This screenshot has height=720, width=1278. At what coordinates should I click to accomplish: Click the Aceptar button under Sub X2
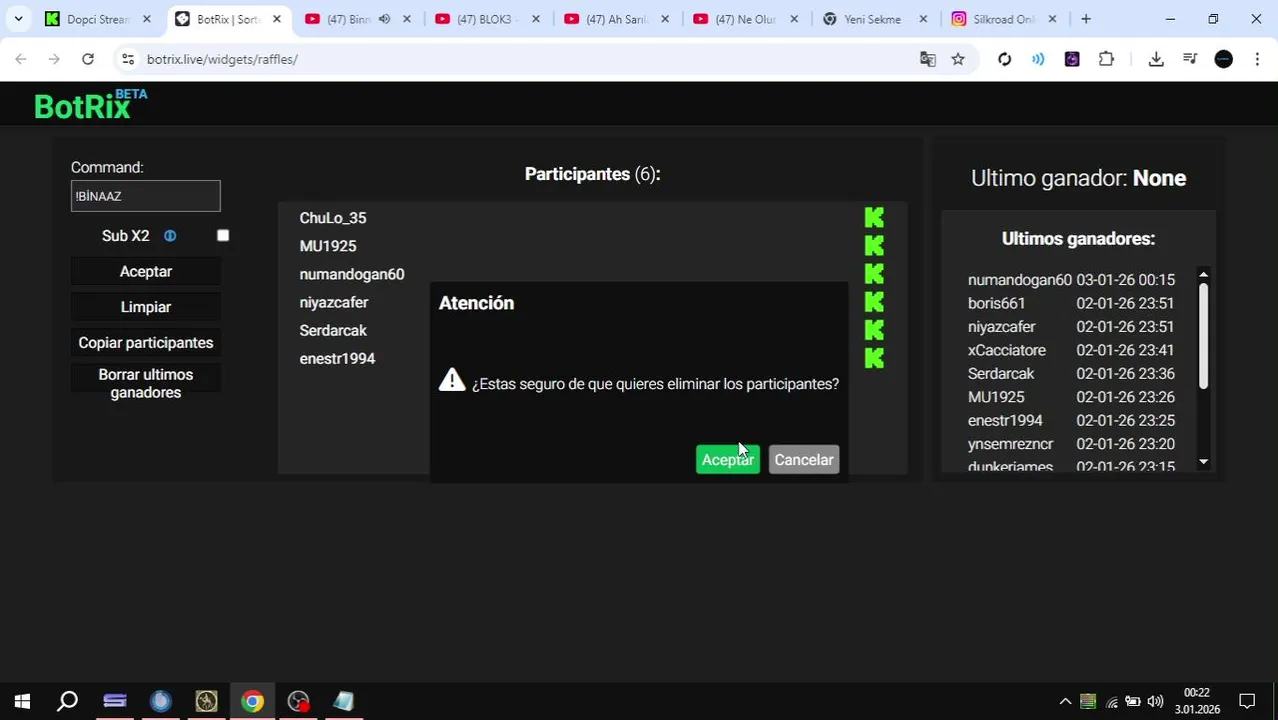[146, 272]
